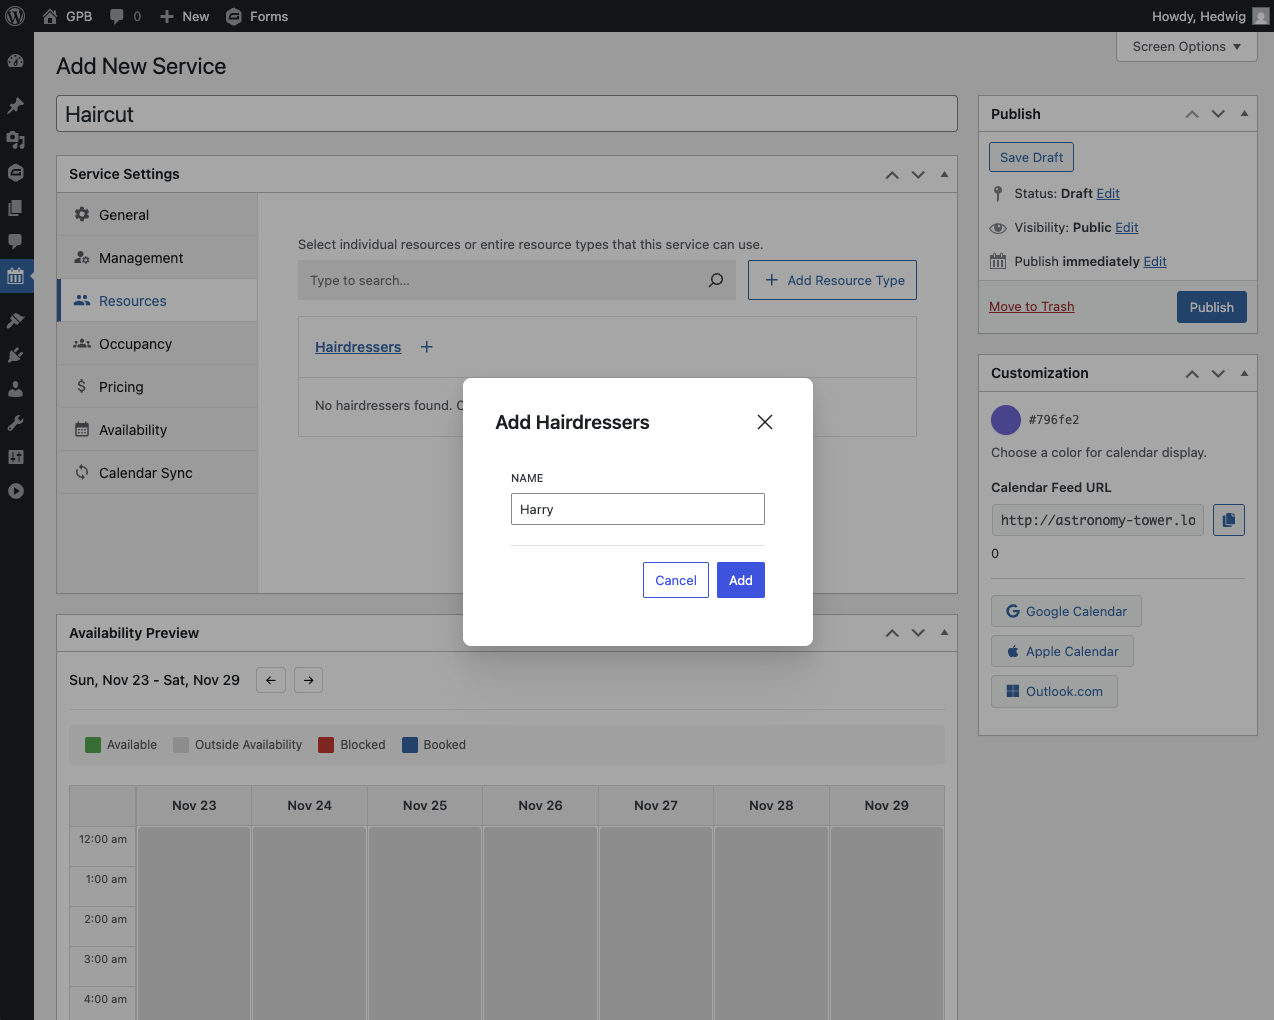This screenshot has width=1274, height=1020.
Task: Open comments from the admin bar
Action: pos(125,16)
